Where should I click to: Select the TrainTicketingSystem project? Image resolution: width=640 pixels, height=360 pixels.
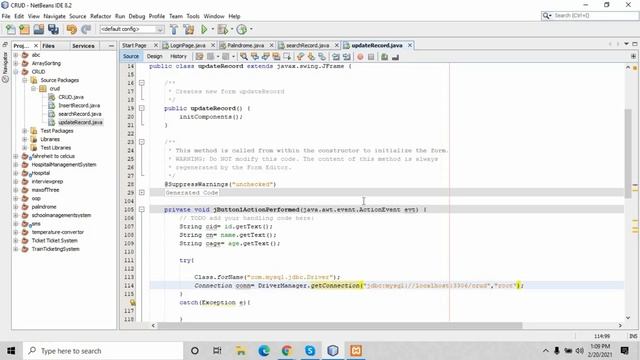pyautogui.click(x=56, y=249)
